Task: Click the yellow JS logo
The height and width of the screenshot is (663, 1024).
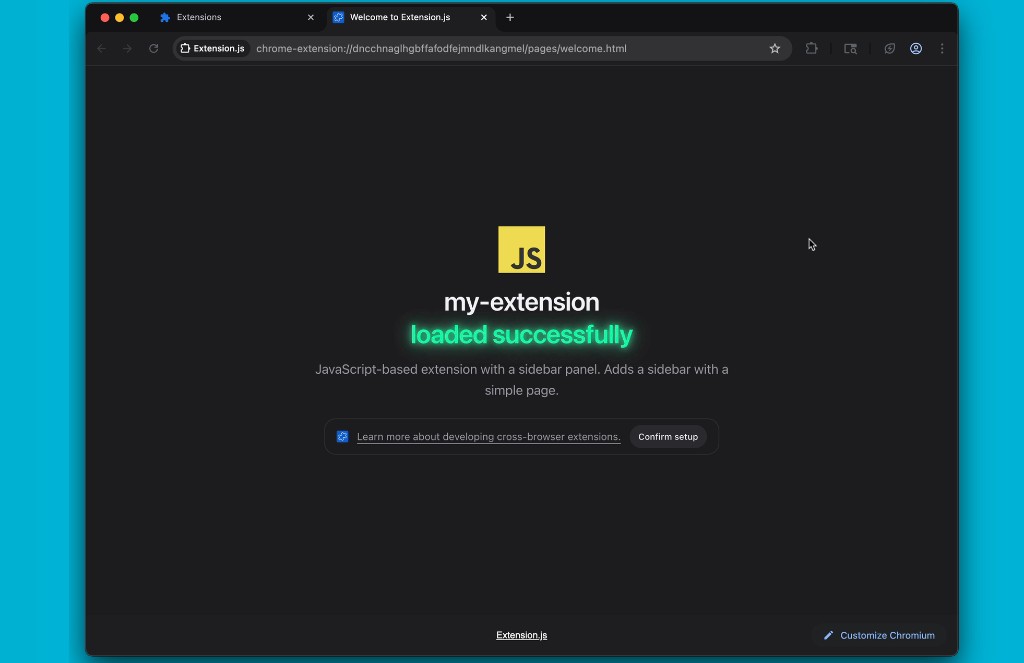Action: (x=521, y=250)
